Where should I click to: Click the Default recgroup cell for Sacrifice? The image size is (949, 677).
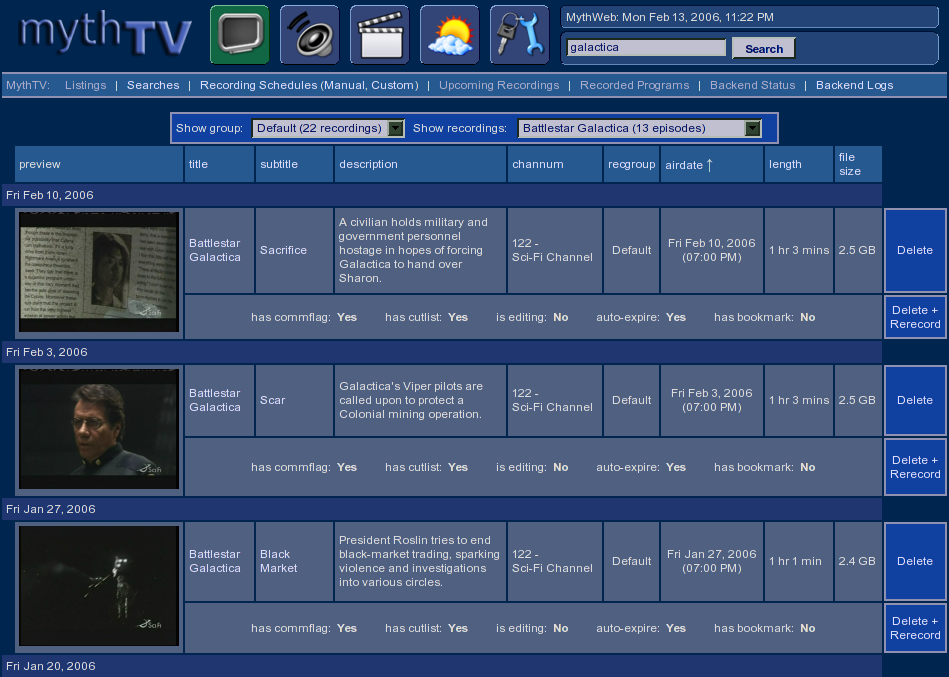pos(631,250)
